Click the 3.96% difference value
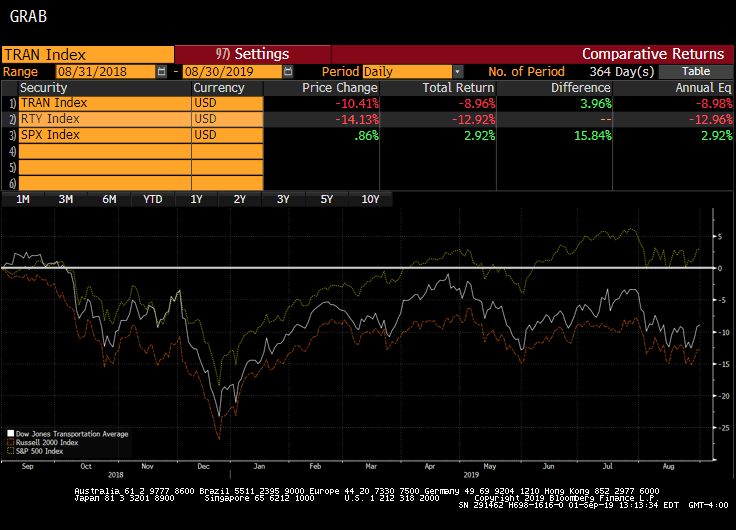This screenshot has height=530, width=736. 596,104
